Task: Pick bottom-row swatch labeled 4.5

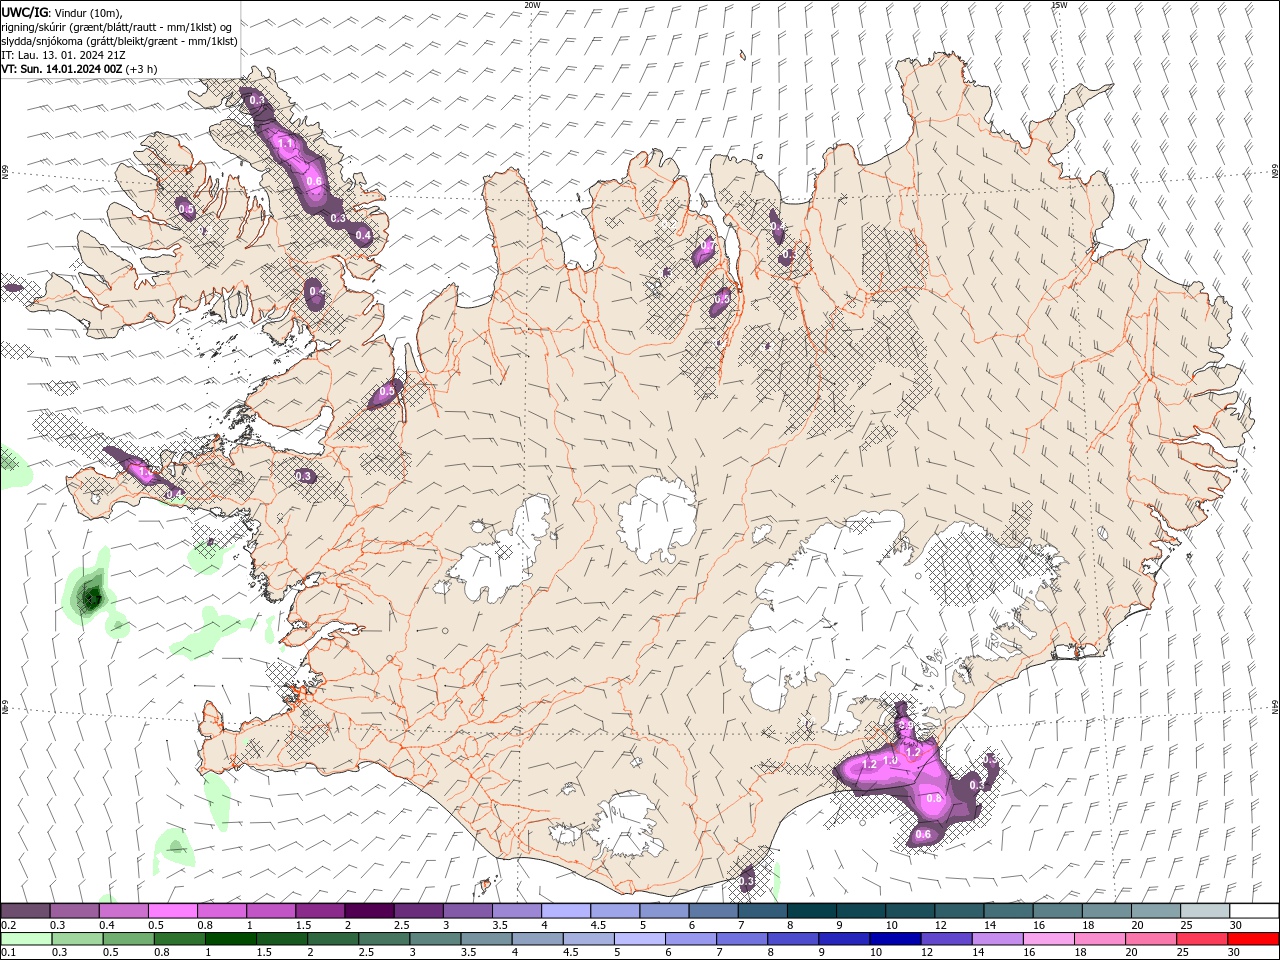Action: coord(588,939)
